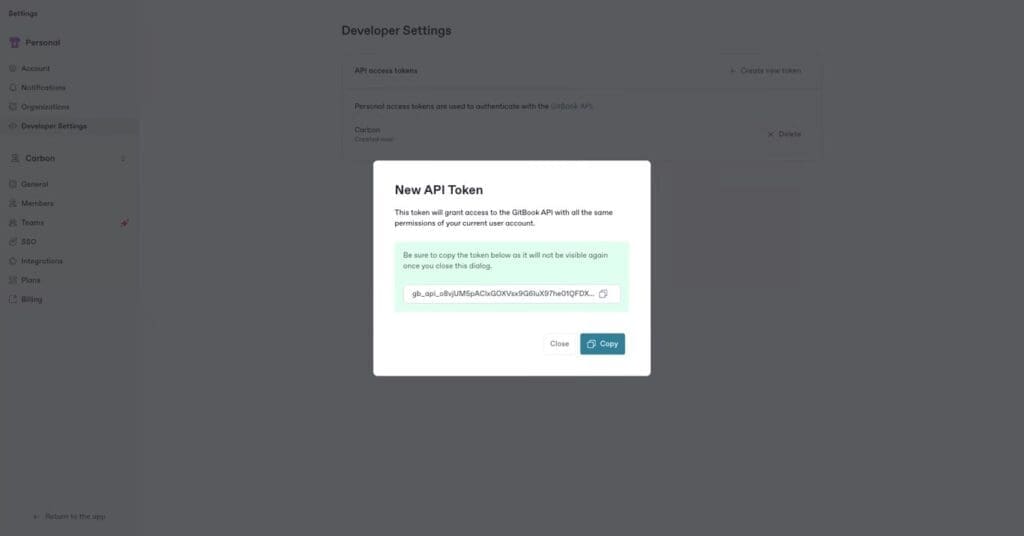Expand the Carbon organization switcher
Image resolution: width=1024 pixels, height=536 pixels.
pyautogui.click(x=123, y=159)
